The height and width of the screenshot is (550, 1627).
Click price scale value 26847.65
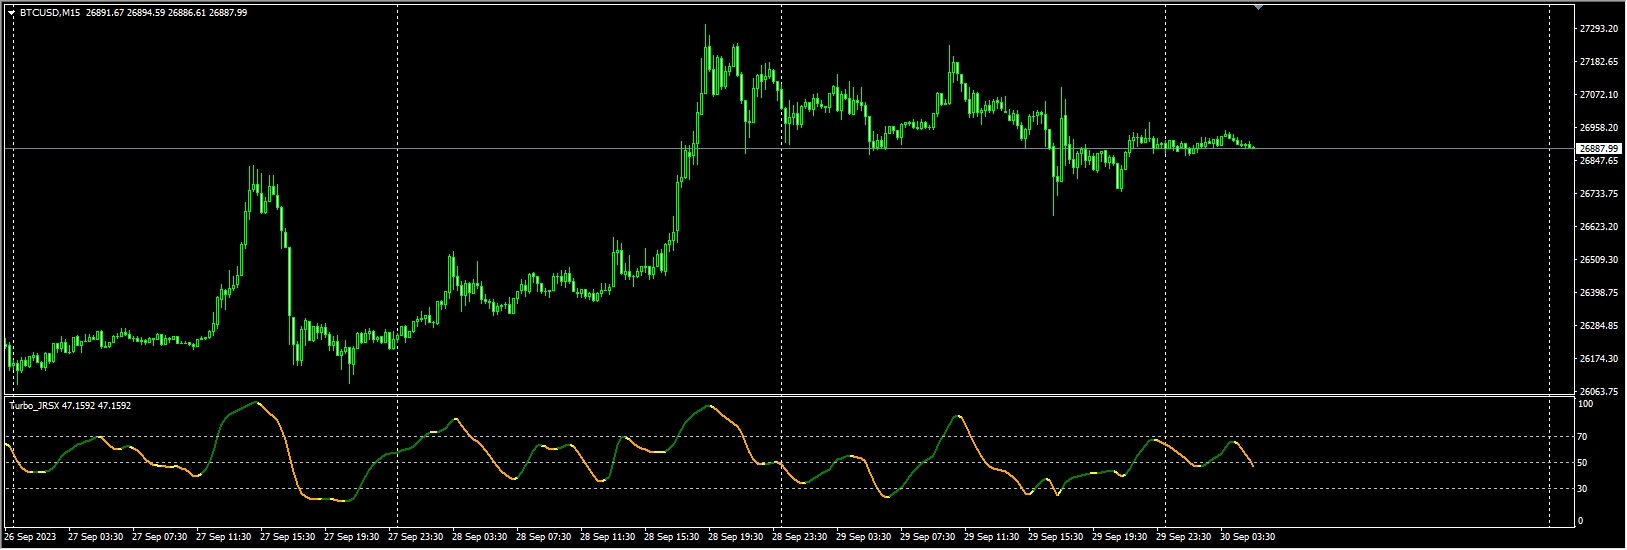tap(1598, 161)
